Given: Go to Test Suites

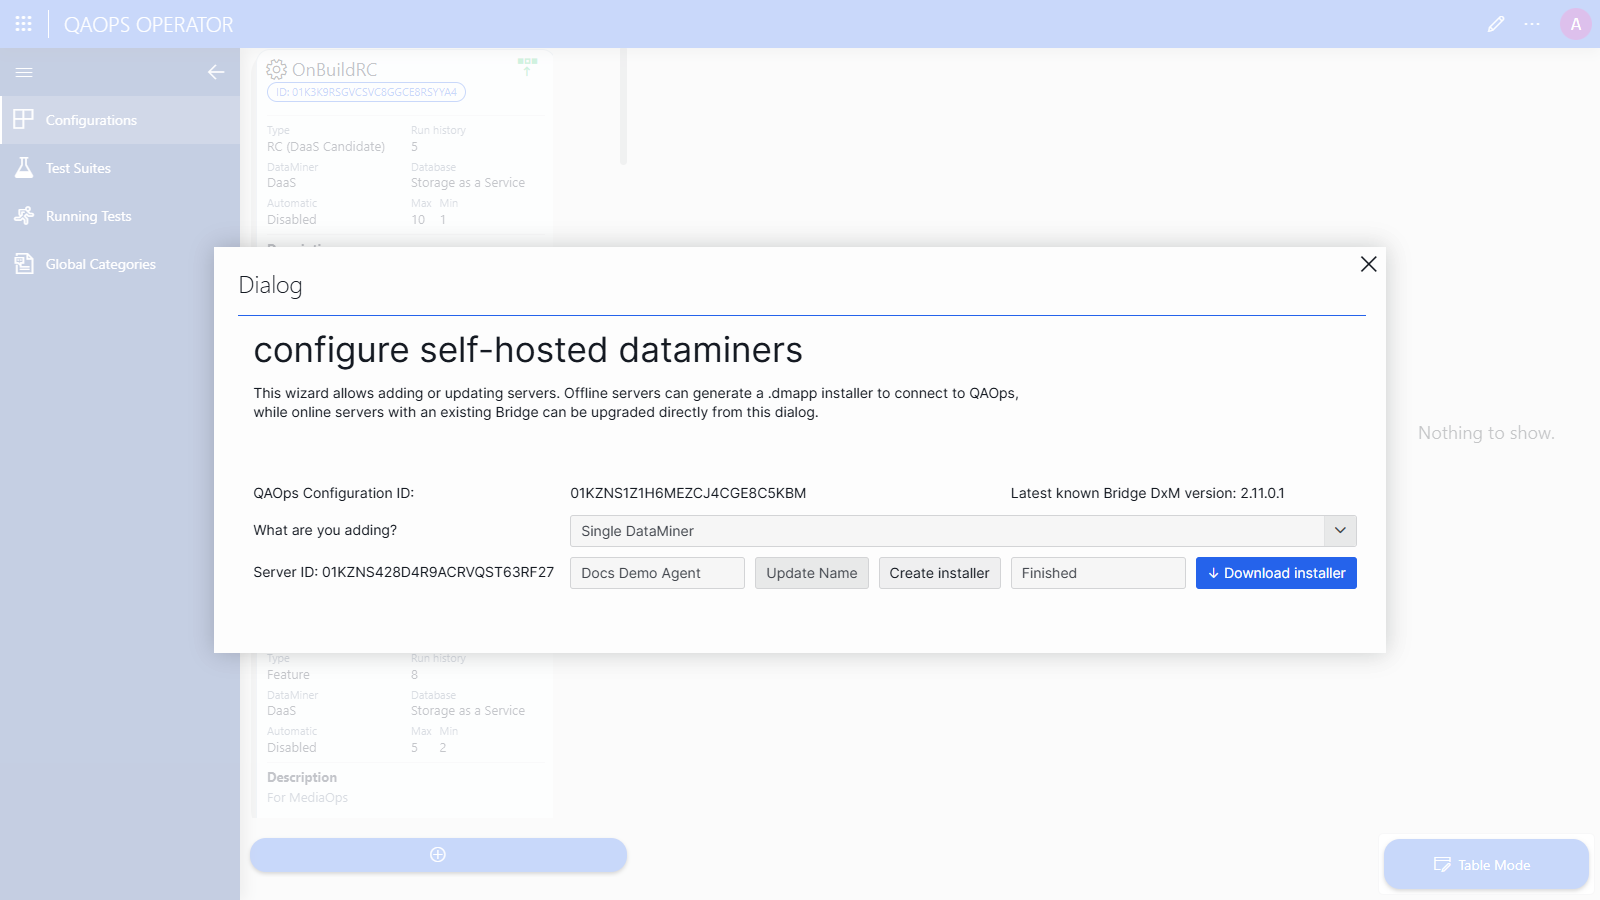Looking at the screenshot, I should (x=120, y=168).
